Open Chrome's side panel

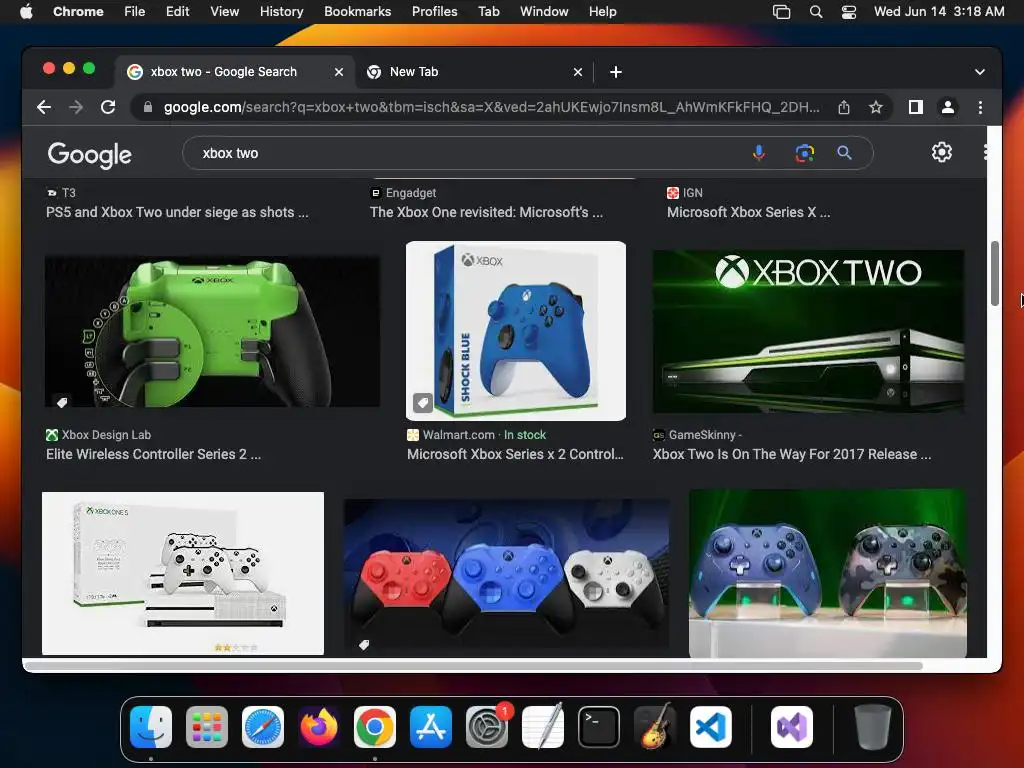pyautogui.click(x=916, y=107)
